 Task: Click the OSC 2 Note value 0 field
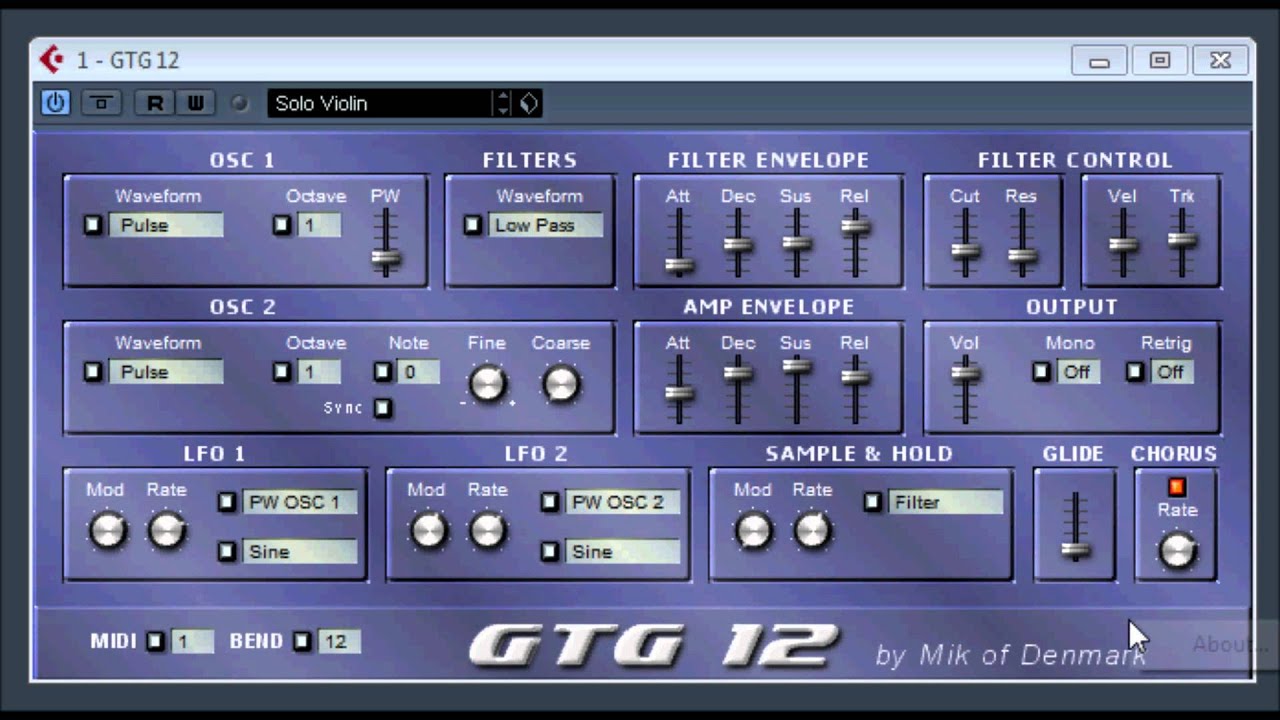pos(419,372)
